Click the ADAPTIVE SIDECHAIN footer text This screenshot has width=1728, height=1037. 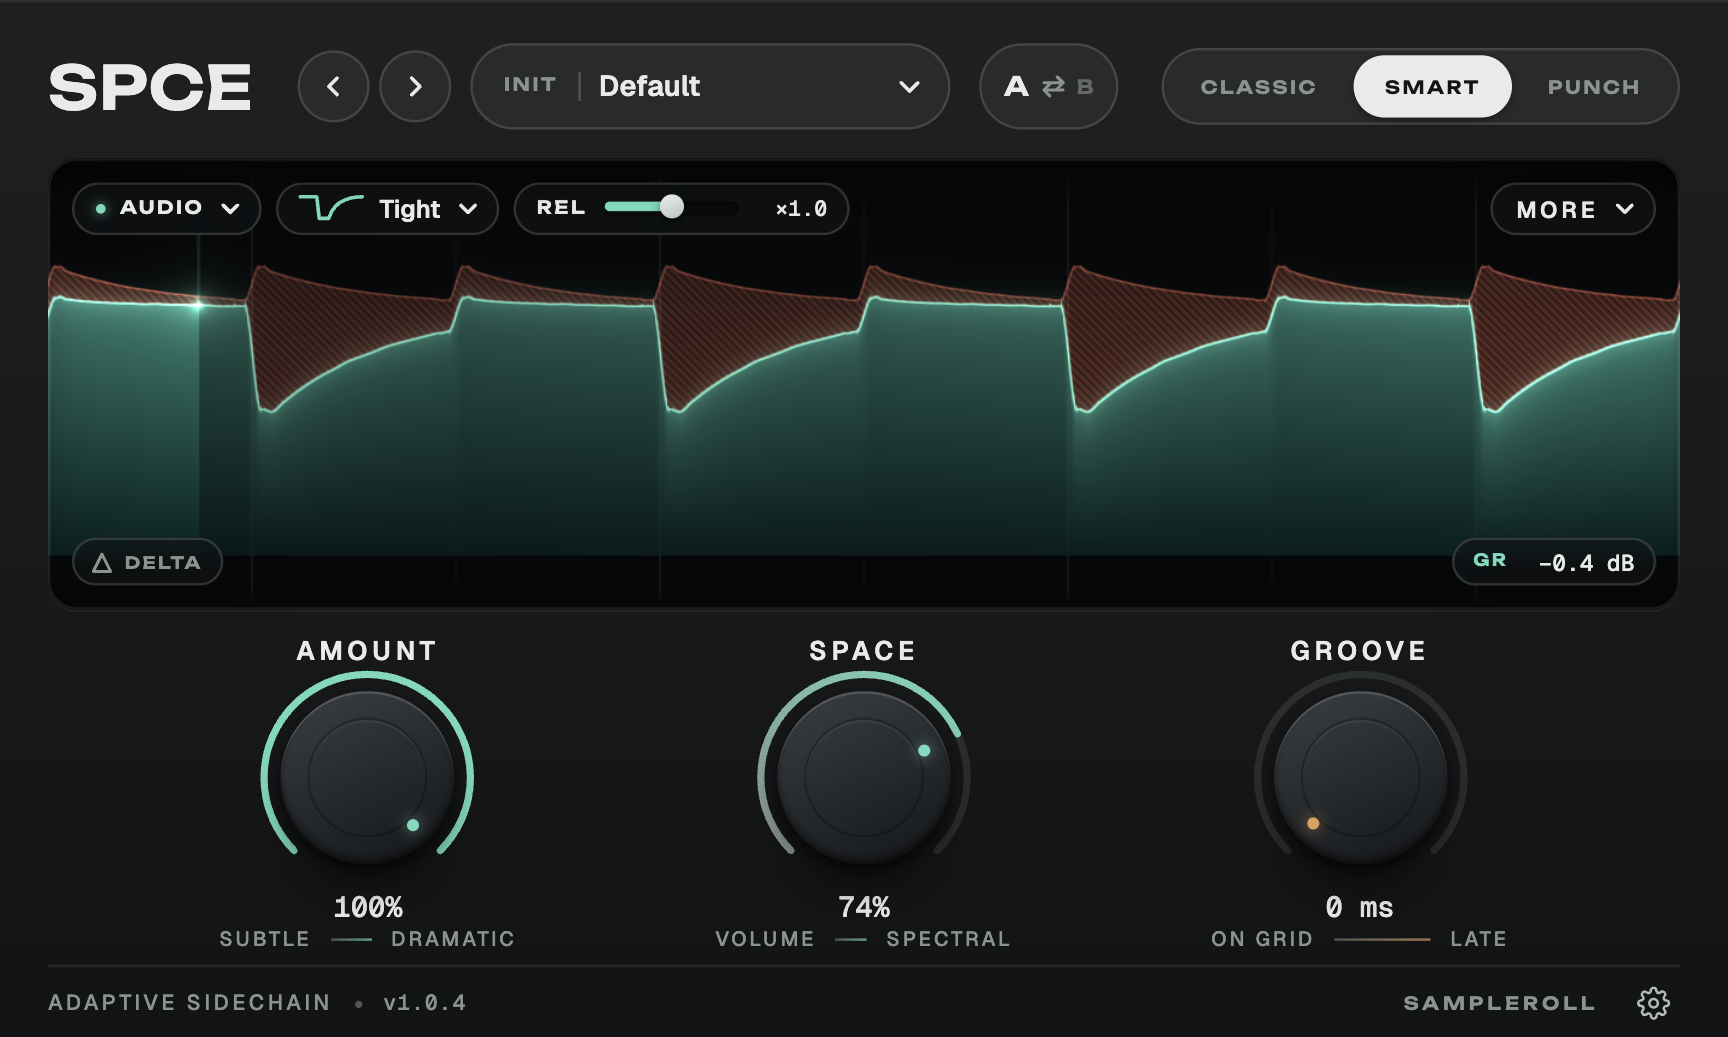(x=189, y=1002)
